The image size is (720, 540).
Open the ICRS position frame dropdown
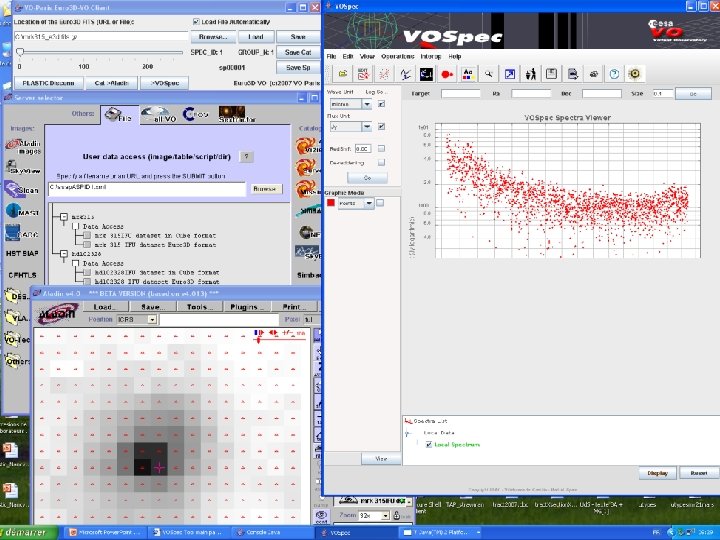[152, 319]
